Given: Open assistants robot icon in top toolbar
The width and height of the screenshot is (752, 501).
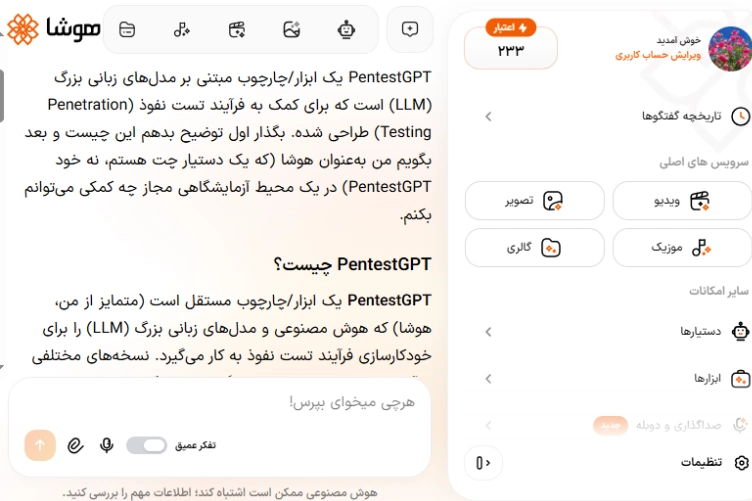Looking at the screenshot, I should click(346, 30).
